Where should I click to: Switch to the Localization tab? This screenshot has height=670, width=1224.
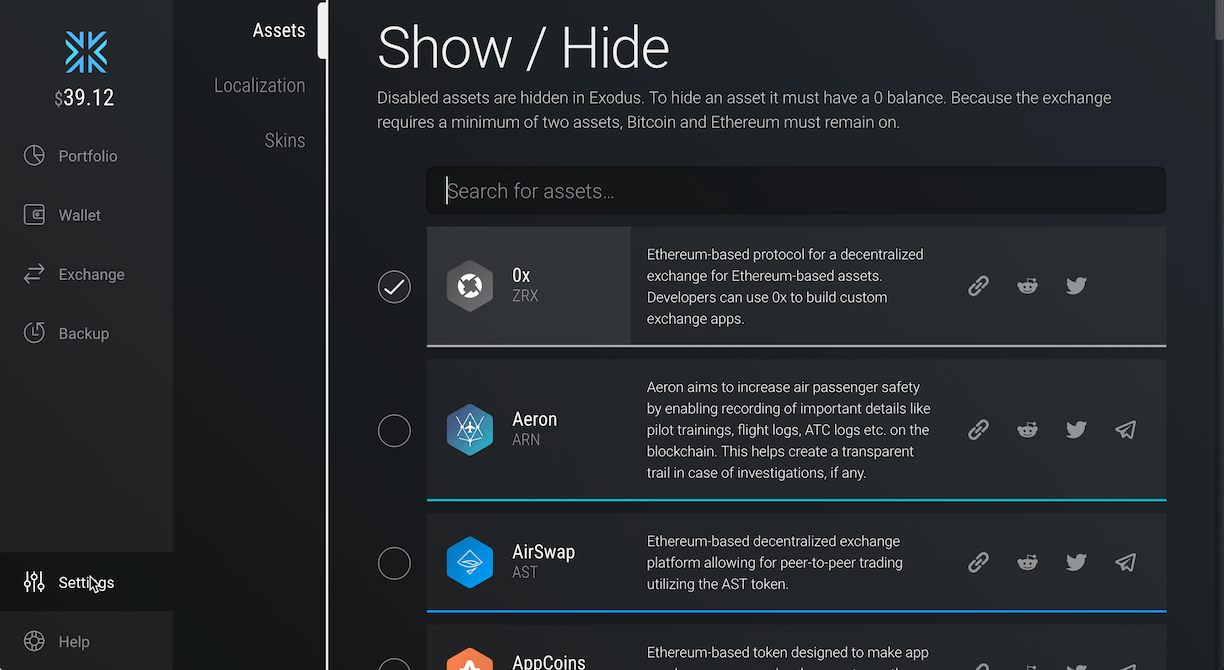point(259,86)
